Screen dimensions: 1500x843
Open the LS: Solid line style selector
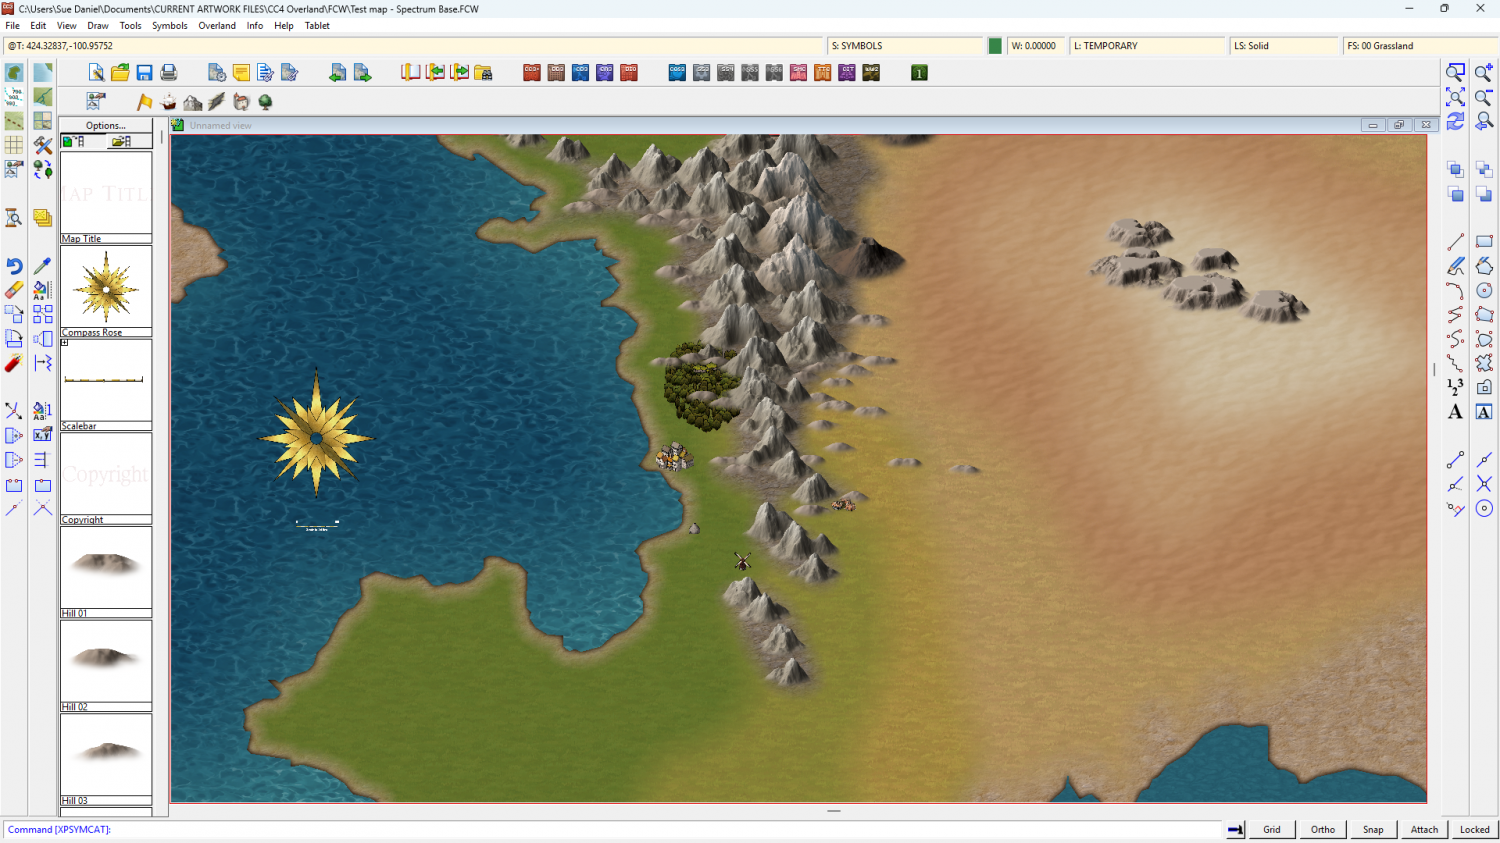[x=1283, y=46]
